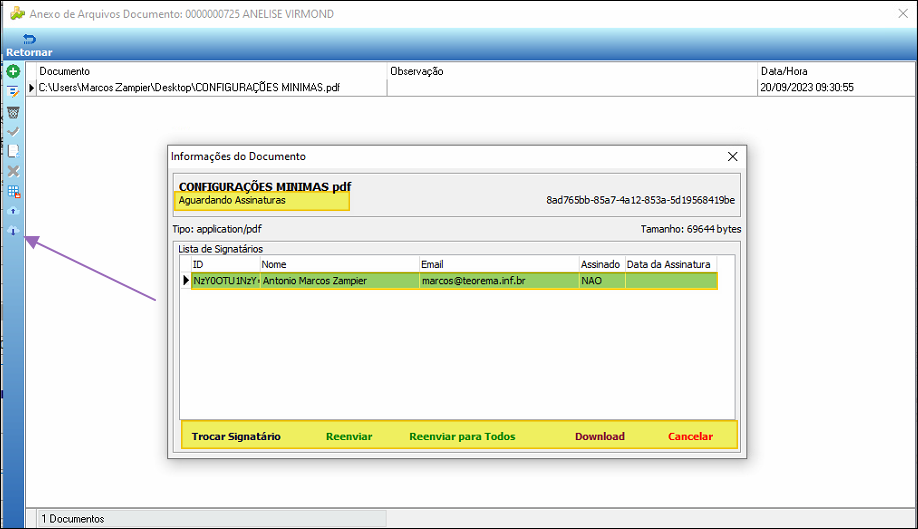Click the CONFIGURAÇÕES MINIMAS pdf title

(x=265, y=187)
